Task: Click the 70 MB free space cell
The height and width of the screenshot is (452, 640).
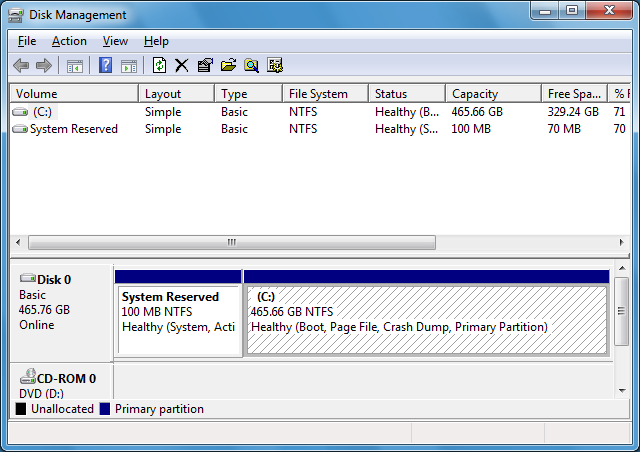Action: click(x=564, y=129)
